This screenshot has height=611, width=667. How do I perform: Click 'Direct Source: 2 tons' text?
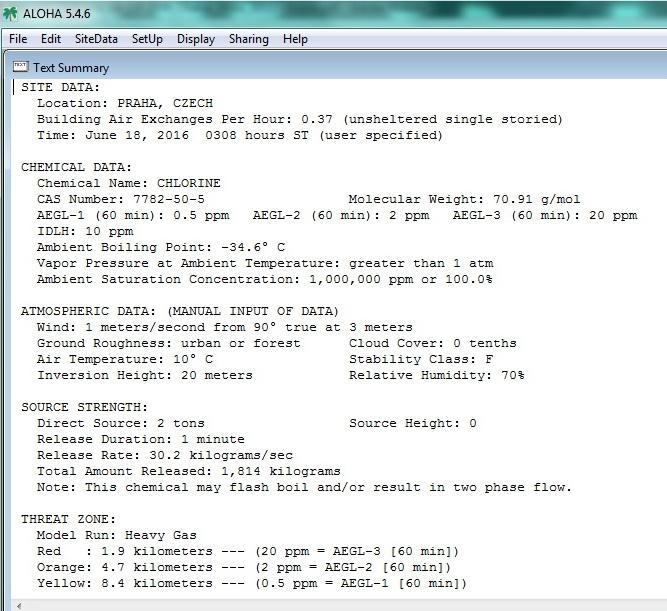(x=121, y=423)
